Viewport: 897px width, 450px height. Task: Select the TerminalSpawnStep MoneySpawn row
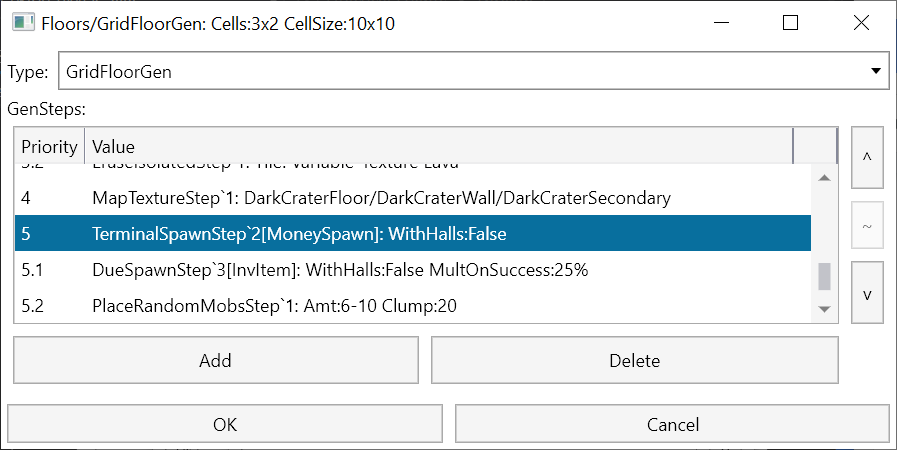click(x=413, y=233)
